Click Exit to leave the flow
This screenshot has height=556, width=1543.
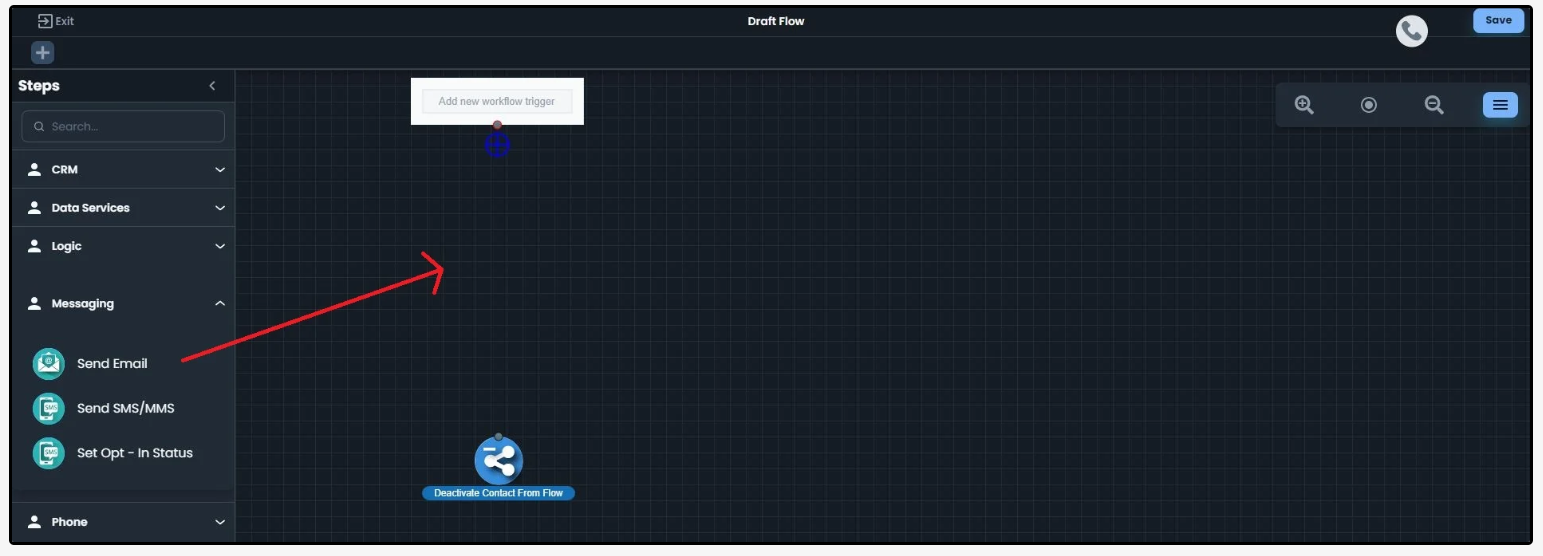pyautogui.click(x=56, y=21)
